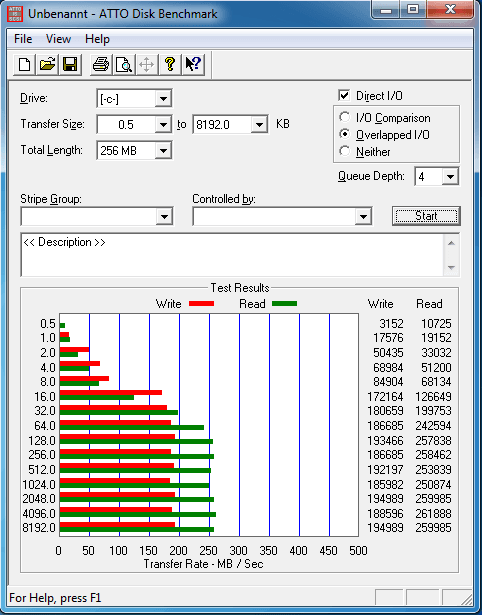This screenshot has width=482, height=615.
Task: Print the benchmark results
Action: pyautogui.click(x=101, y=64)
